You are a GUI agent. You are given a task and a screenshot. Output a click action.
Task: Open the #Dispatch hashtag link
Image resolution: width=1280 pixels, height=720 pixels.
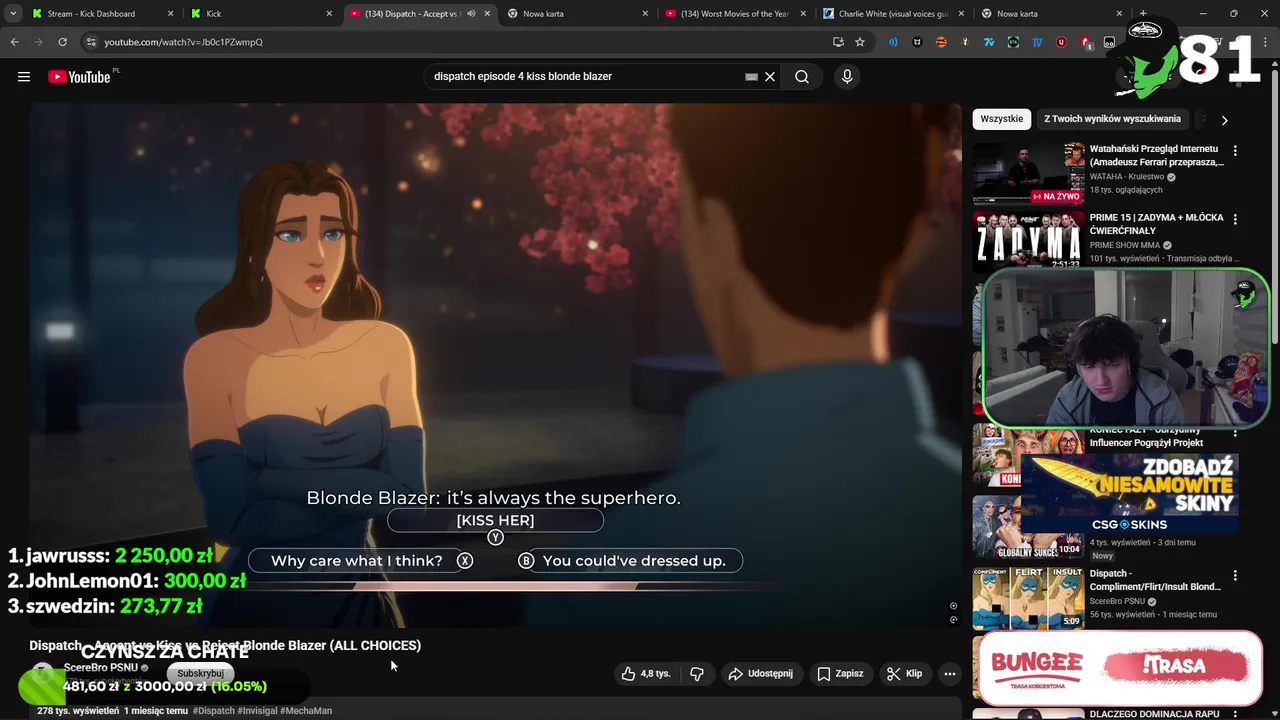click(214, 711)
